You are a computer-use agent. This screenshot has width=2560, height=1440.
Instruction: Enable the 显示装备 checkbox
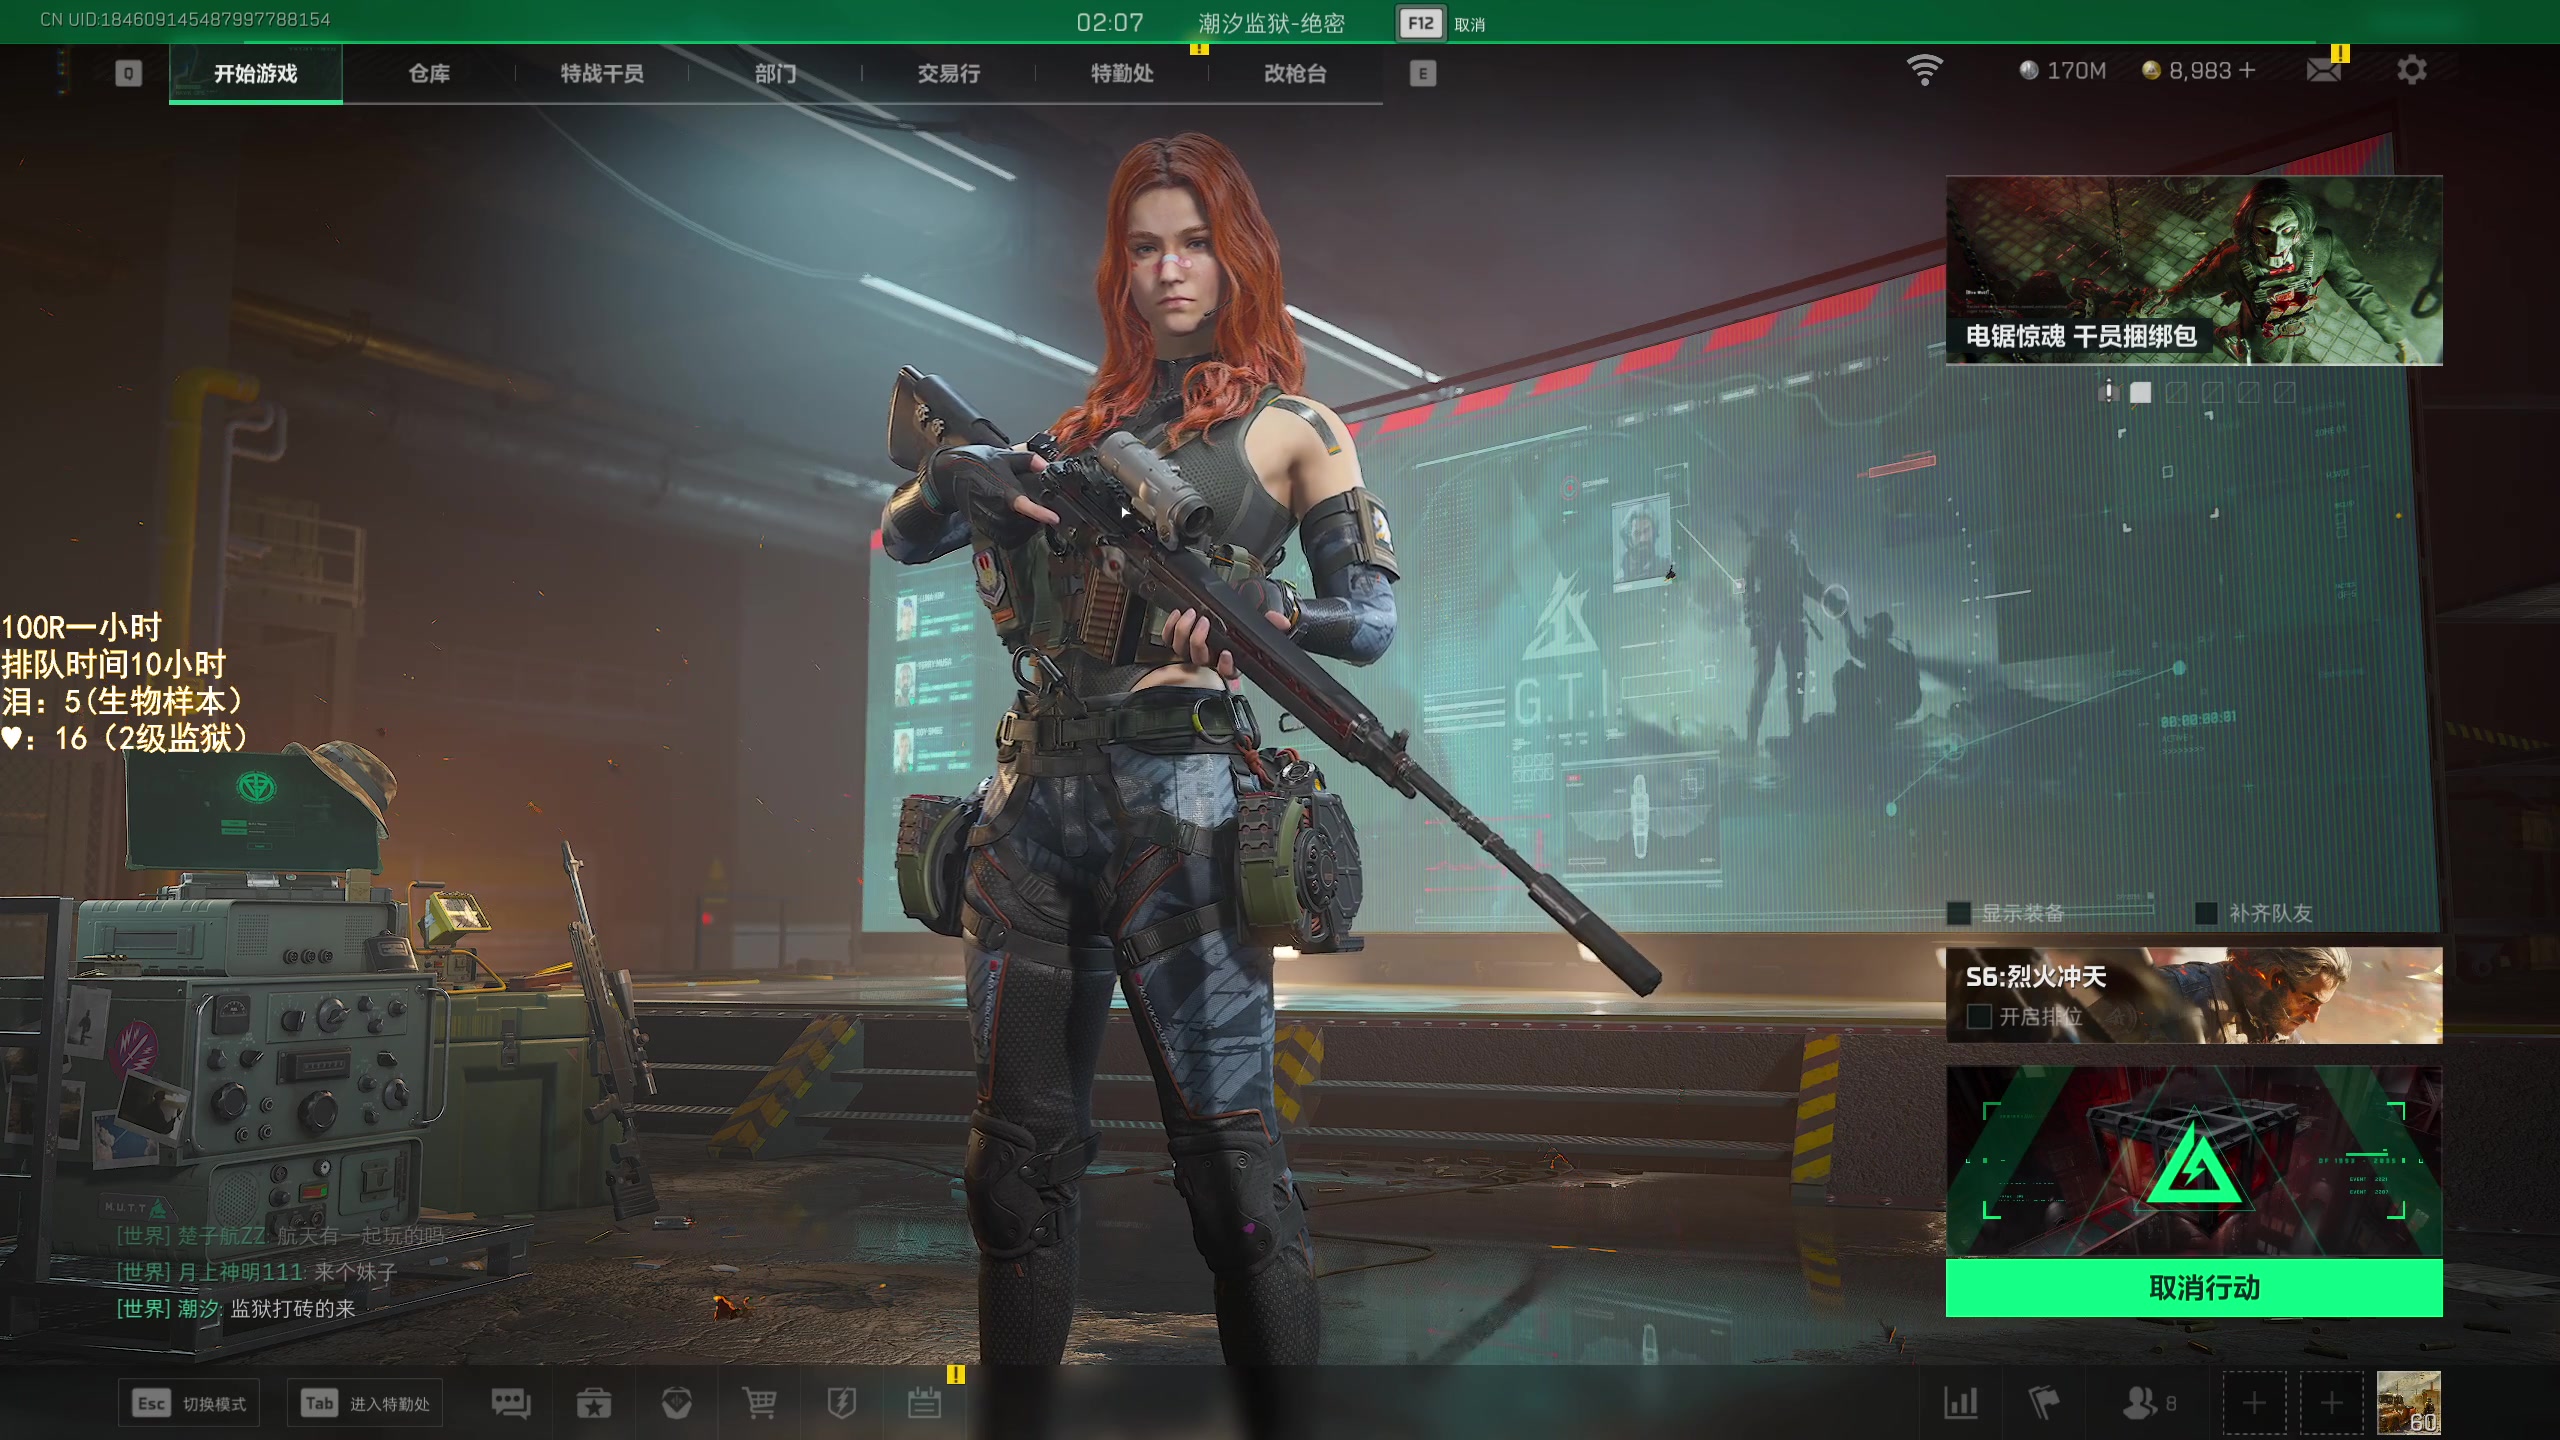[x=1959, y=913]
